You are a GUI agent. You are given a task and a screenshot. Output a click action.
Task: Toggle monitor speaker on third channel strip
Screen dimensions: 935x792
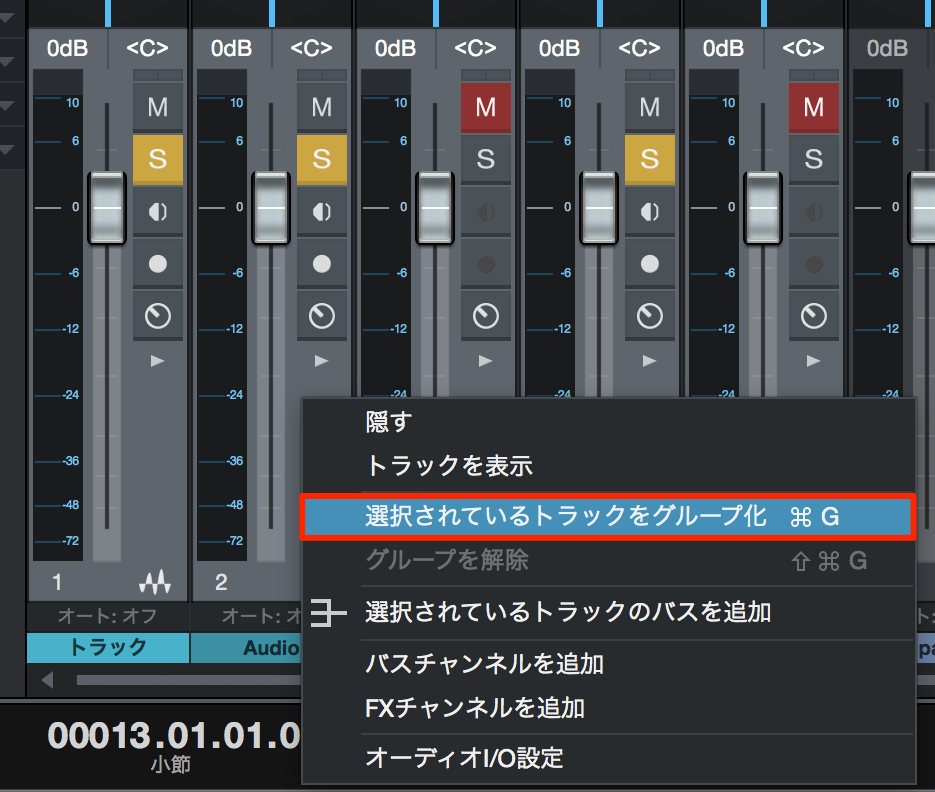click(x=485, y=212)
